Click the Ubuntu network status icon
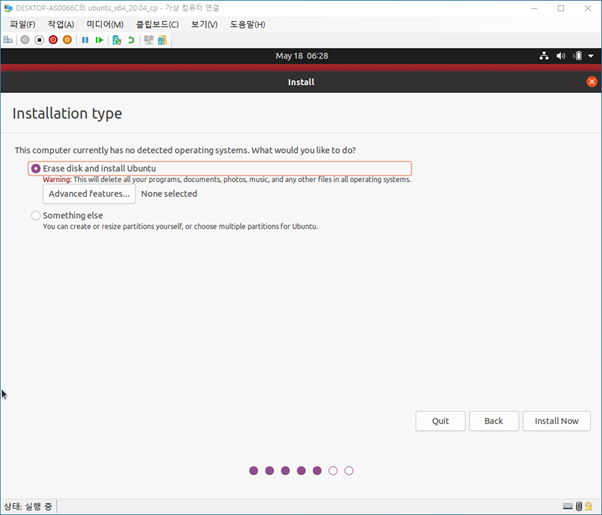 tap(544, 56)
